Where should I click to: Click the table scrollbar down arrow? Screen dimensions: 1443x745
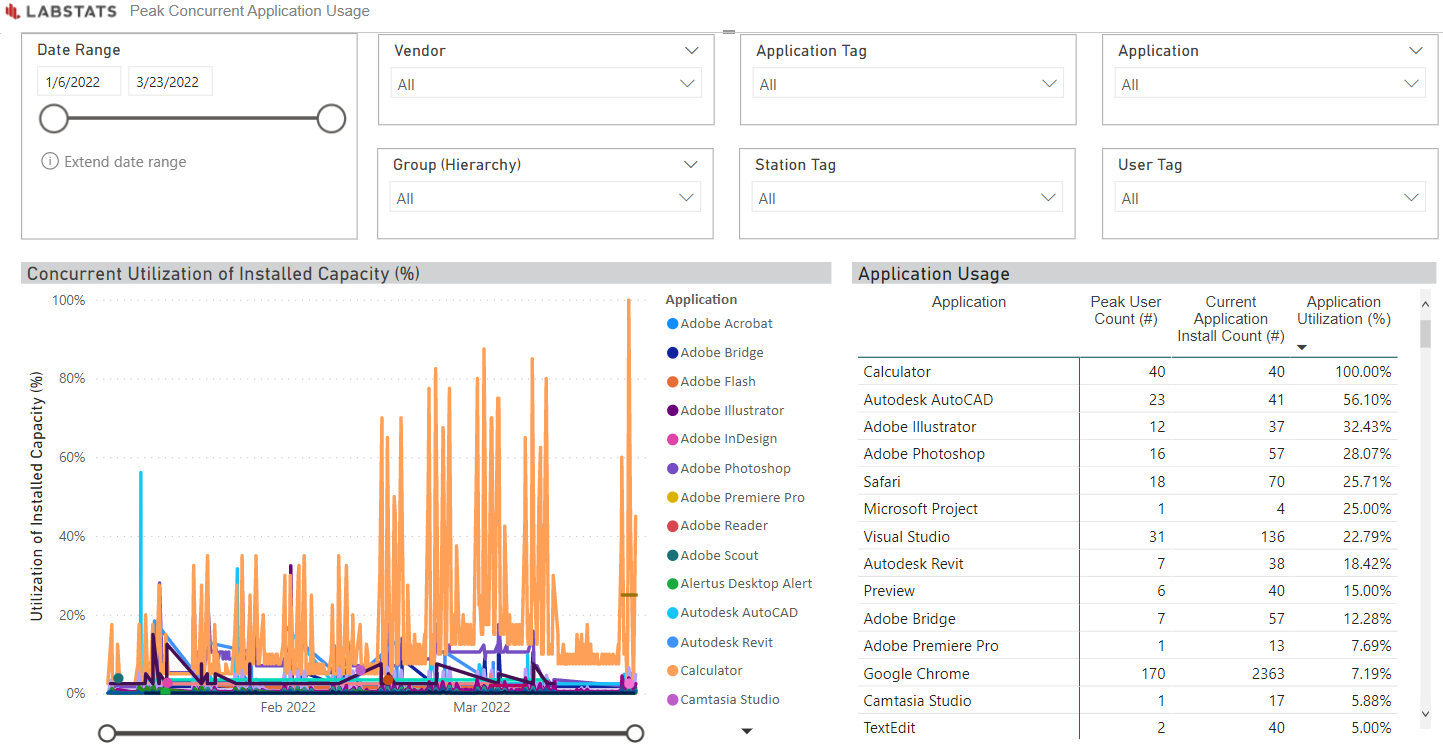tap(1425, 714)
